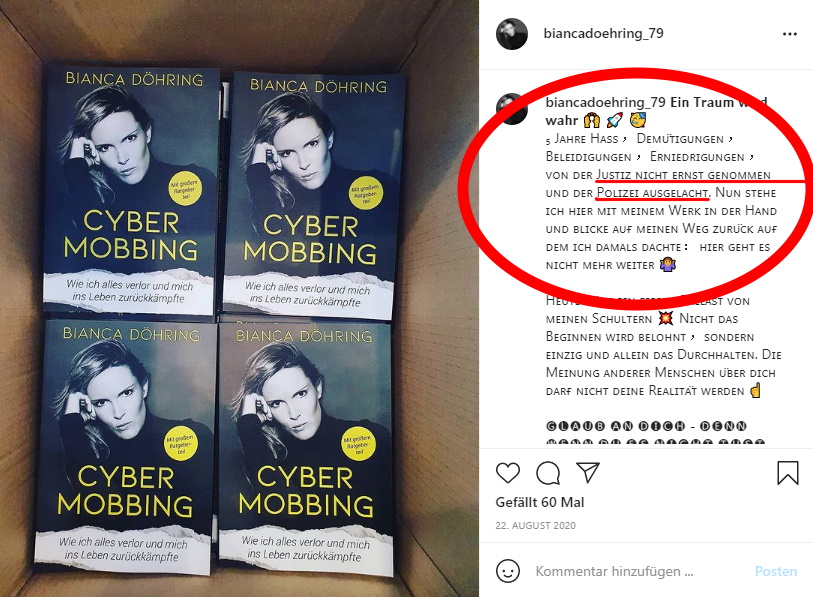Viewport: 813px width, 597px height.
Task: Open emoji picker smiley icon
Action: pyautogui.click(x=508, y=571)
